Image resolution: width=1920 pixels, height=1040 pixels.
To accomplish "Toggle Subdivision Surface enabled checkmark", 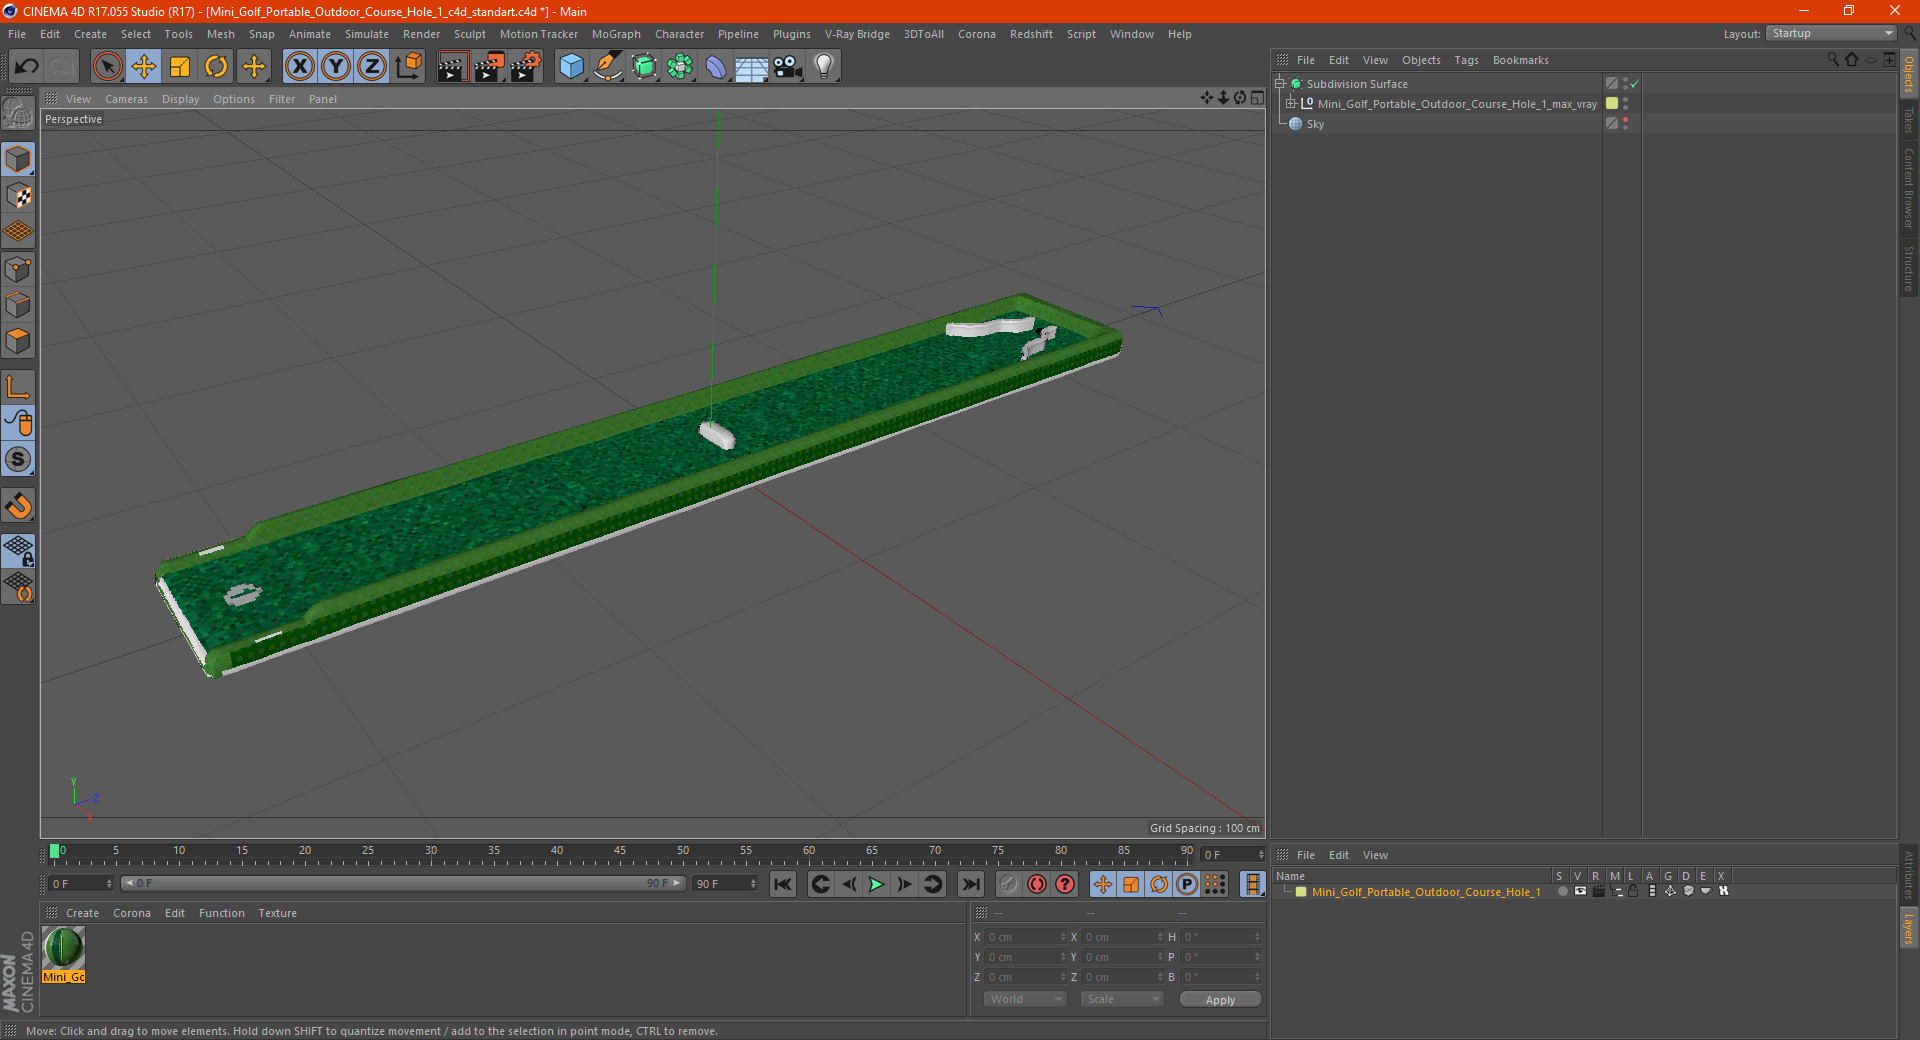I will (x=1635, y=84).
